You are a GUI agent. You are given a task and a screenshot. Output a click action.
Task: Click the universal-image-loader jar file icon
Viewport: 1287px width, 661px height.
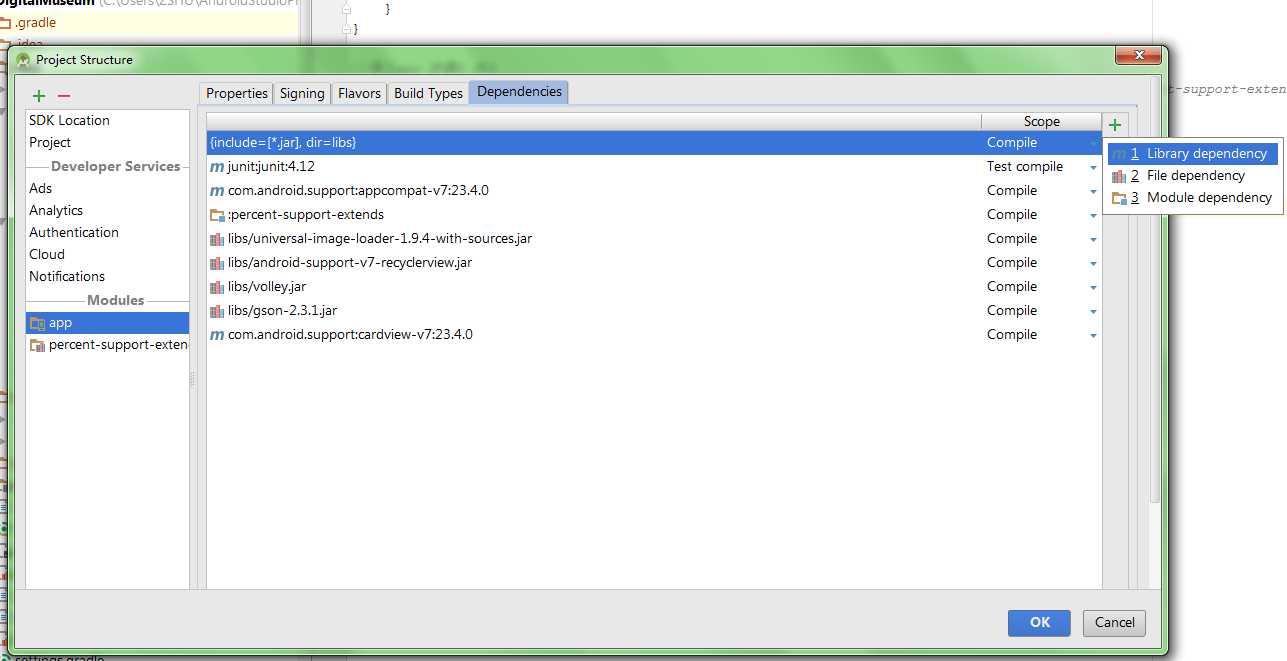click(217, 239)
